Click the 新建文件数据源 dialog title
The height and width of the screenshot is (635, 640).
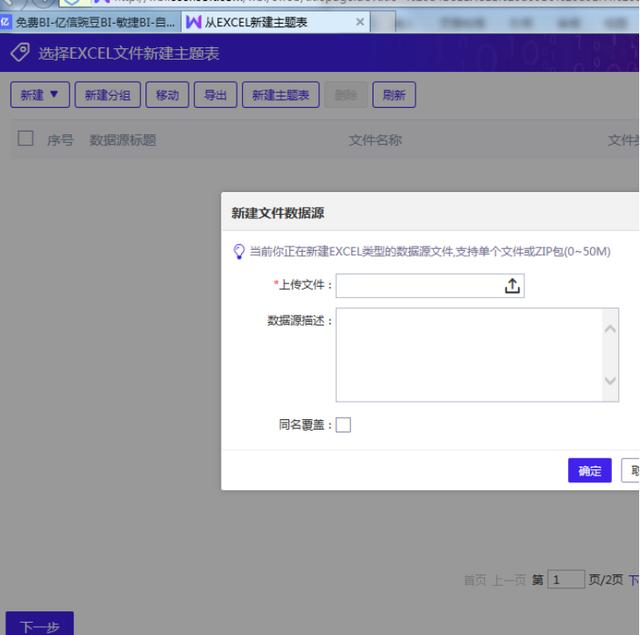[x=278, y=213]
